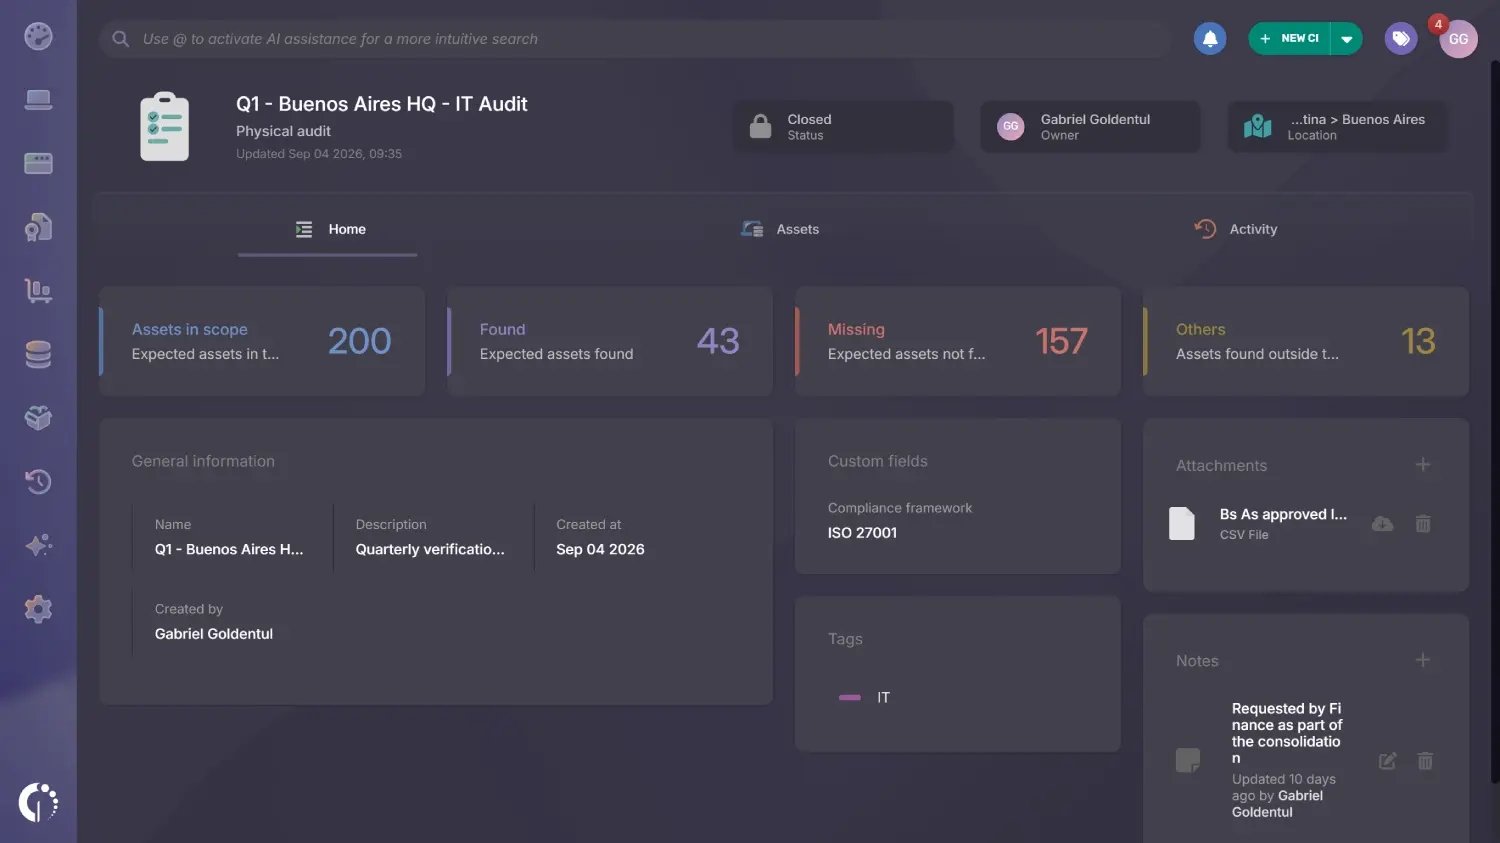Click the page vertical scrollbar
Image resolution: width=1500 pixels, height=843 pixels.
[1494, 420]
